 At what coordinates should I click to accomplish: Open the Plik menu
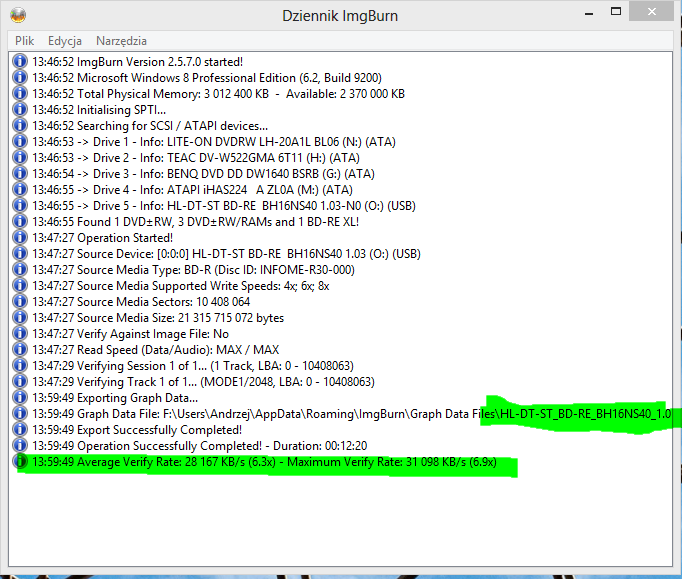pos(24,41)
